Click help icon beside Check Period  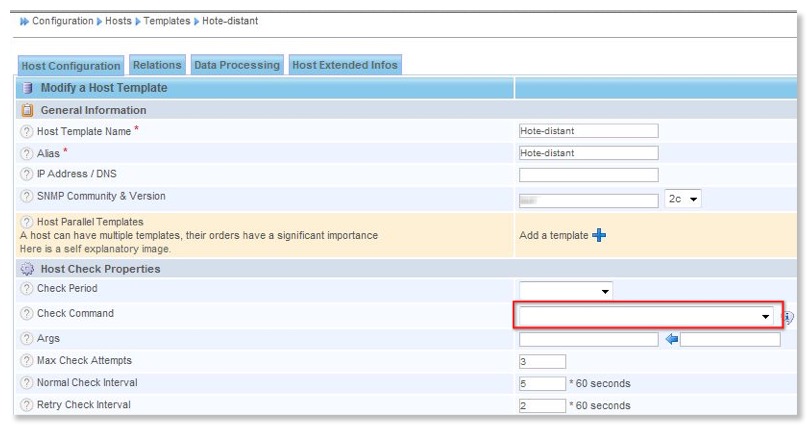click(27, 289)
